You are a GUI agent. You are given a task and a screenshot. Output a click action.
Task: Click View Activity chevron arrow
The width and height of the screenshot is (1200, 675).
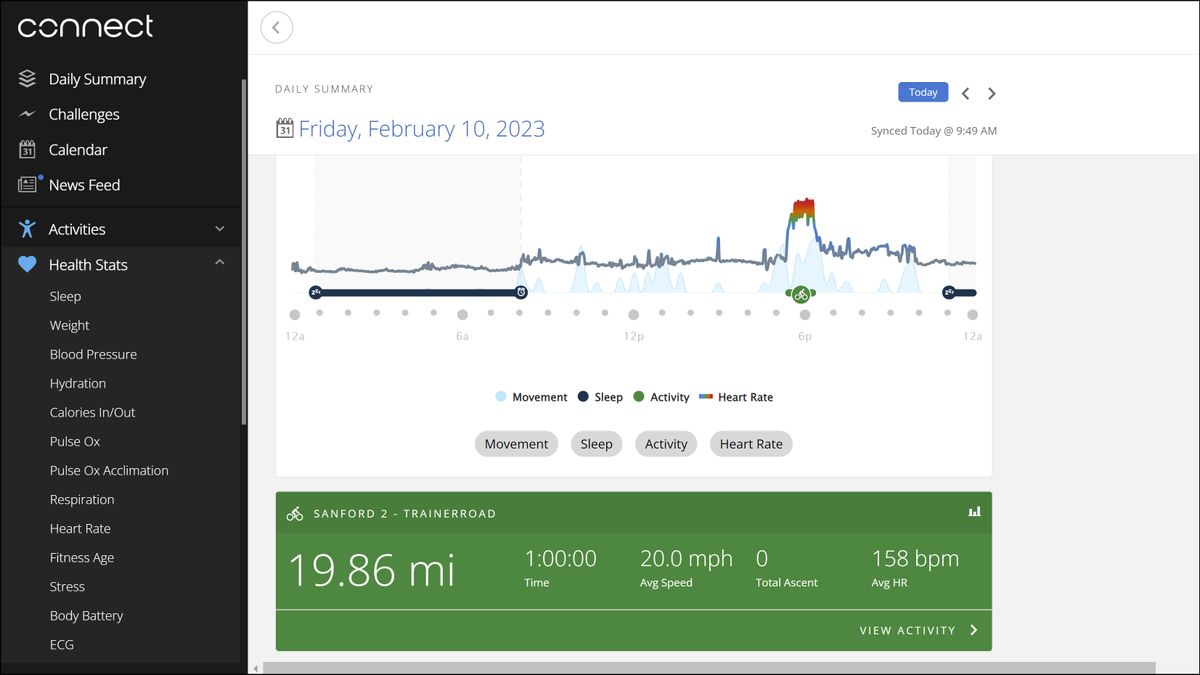pyautogui.click(x=974, y=631)
